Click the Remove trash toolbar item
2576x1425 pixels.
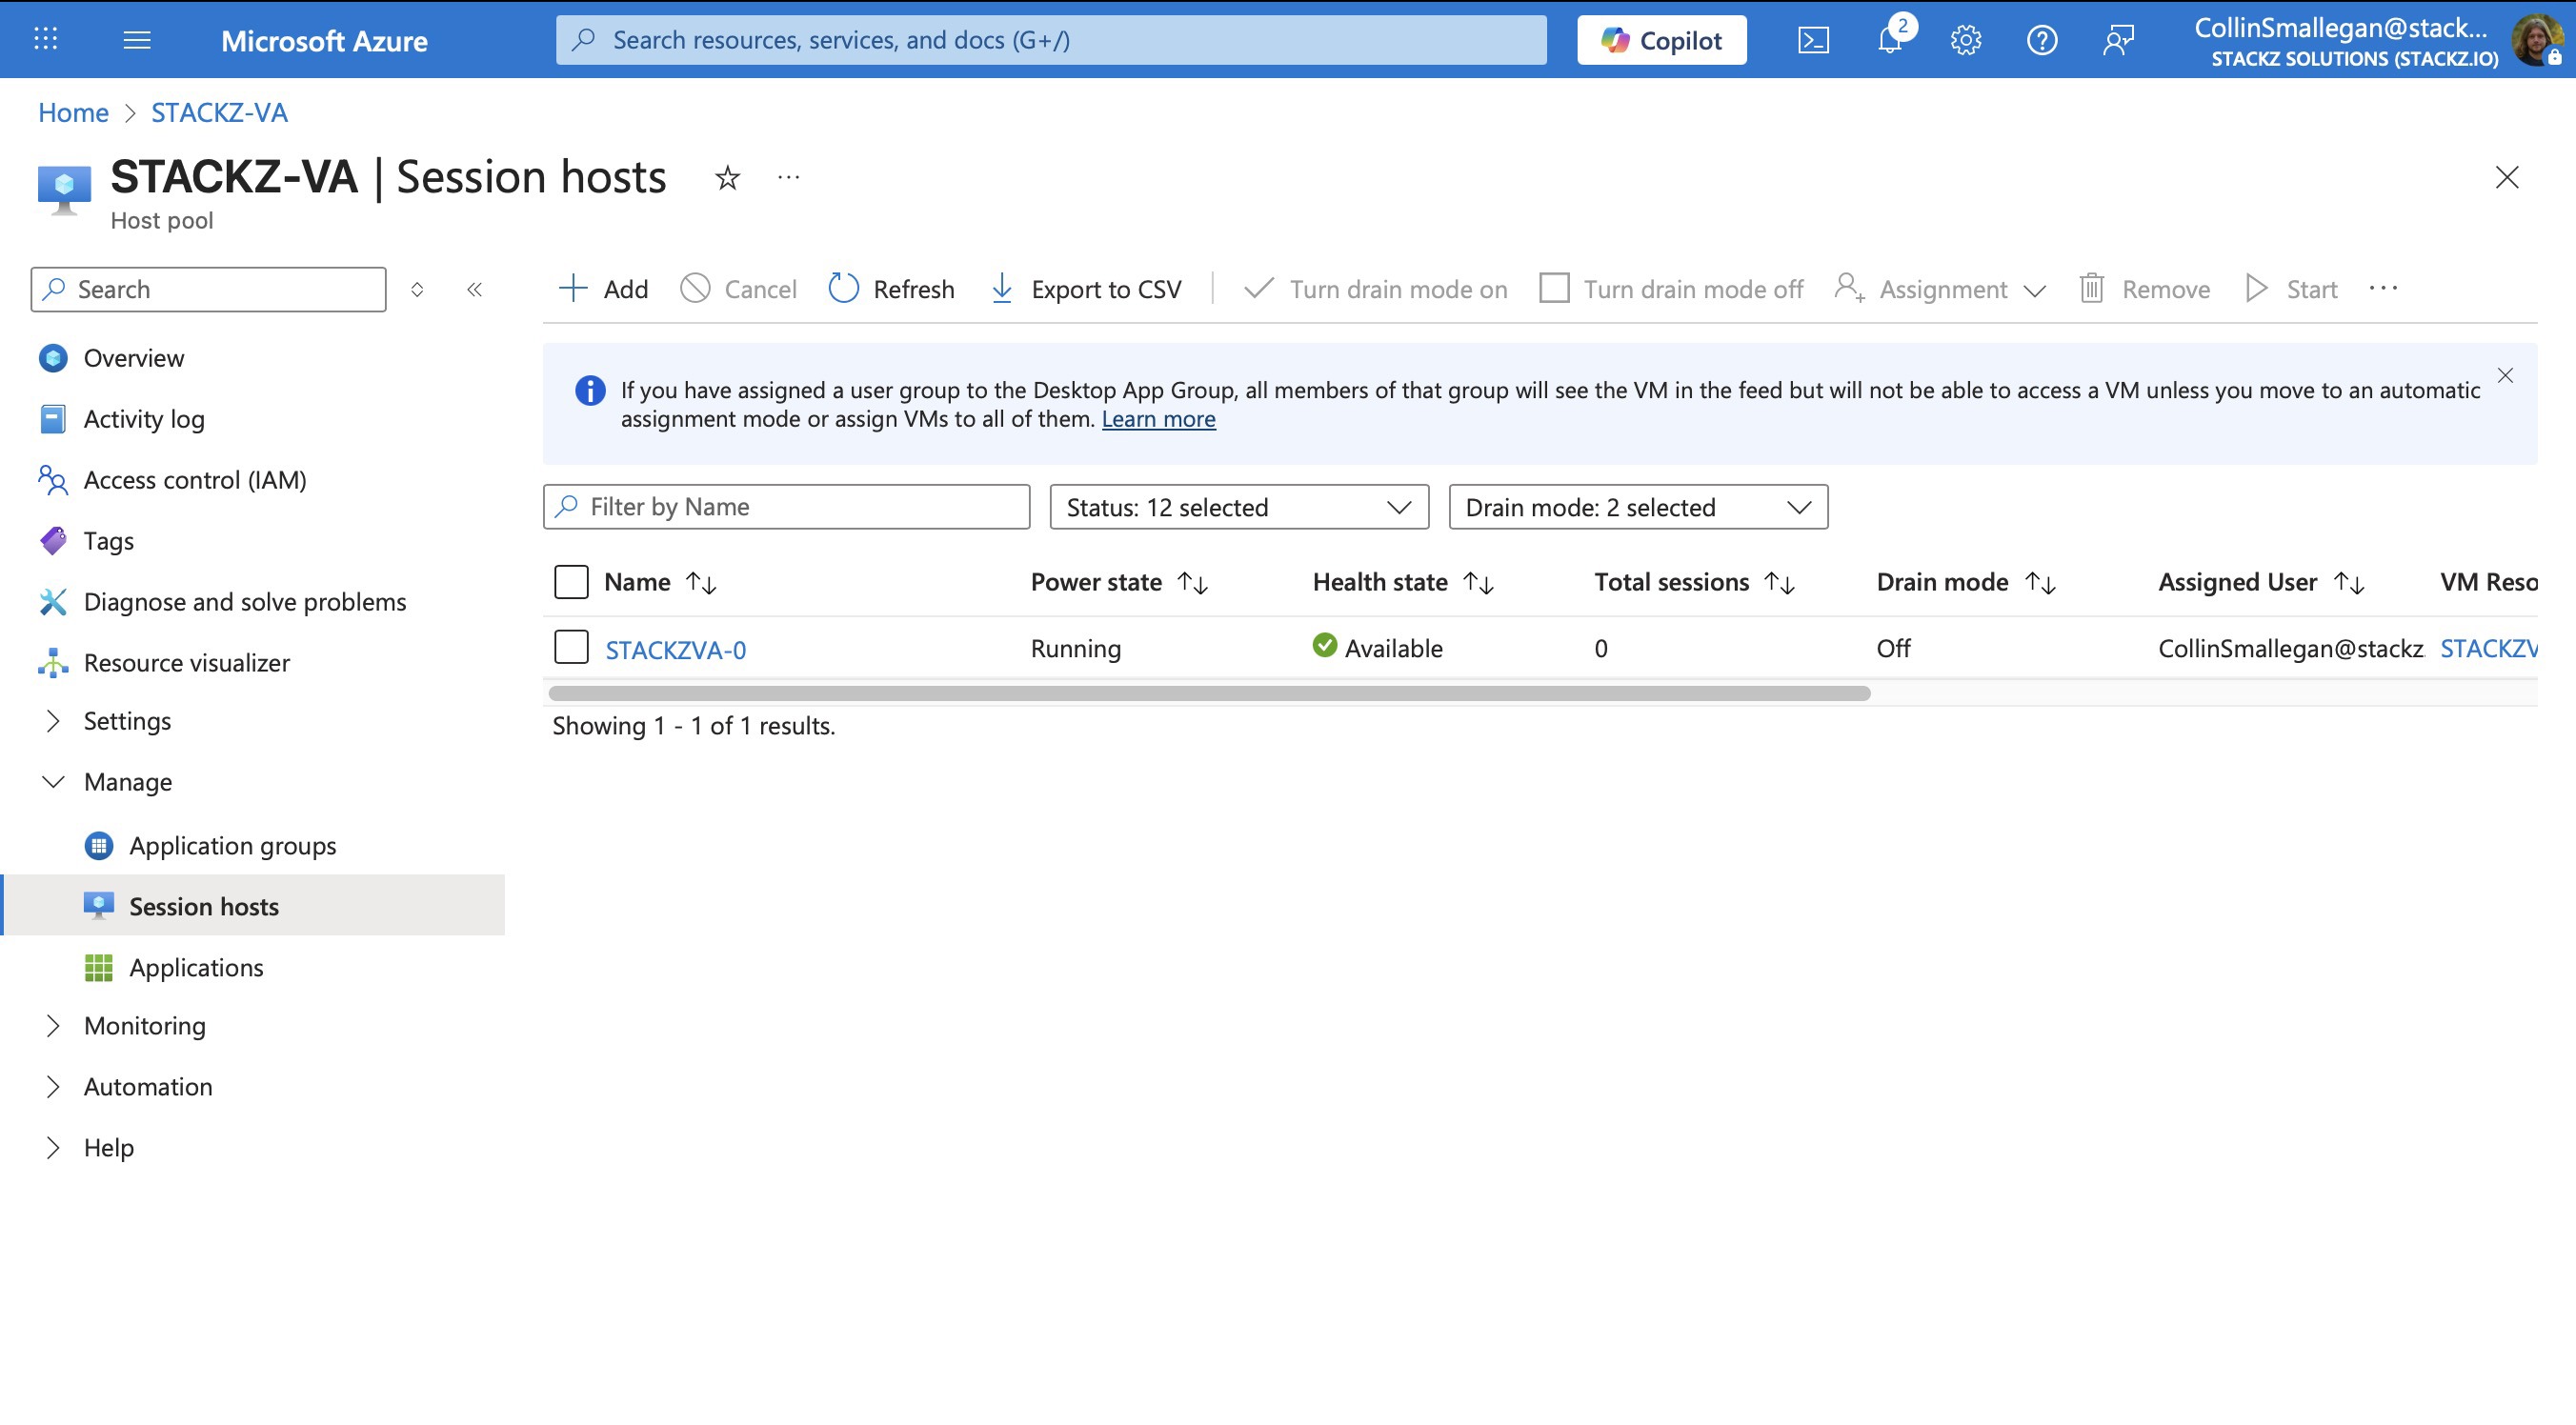[x=2144, y=289]
